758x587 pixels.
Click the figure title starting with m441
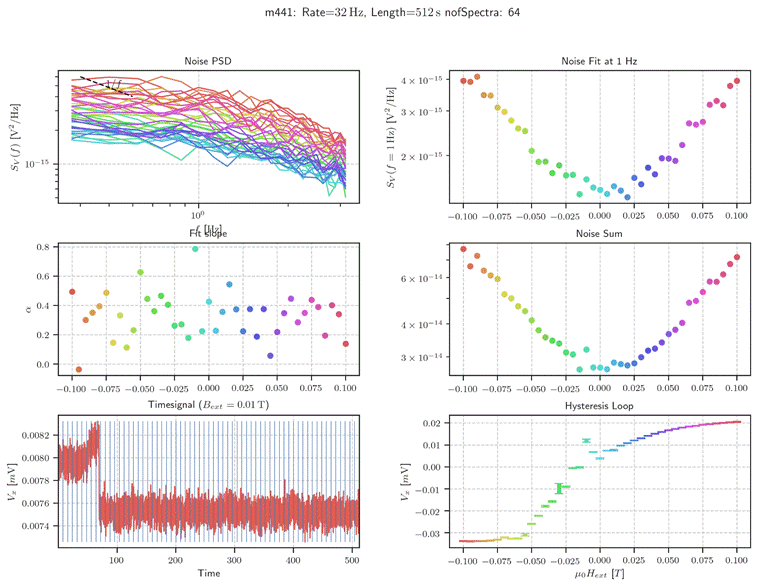tap(379, 13)
